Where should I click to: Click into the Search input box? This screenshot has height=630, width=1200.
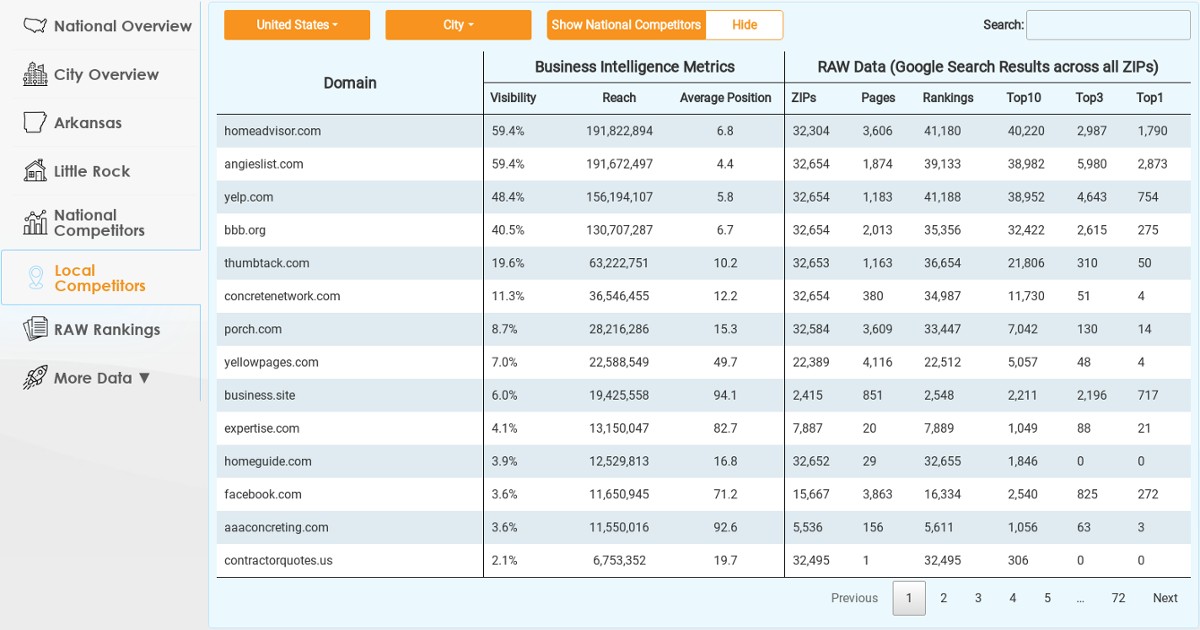click(1108, 25)
